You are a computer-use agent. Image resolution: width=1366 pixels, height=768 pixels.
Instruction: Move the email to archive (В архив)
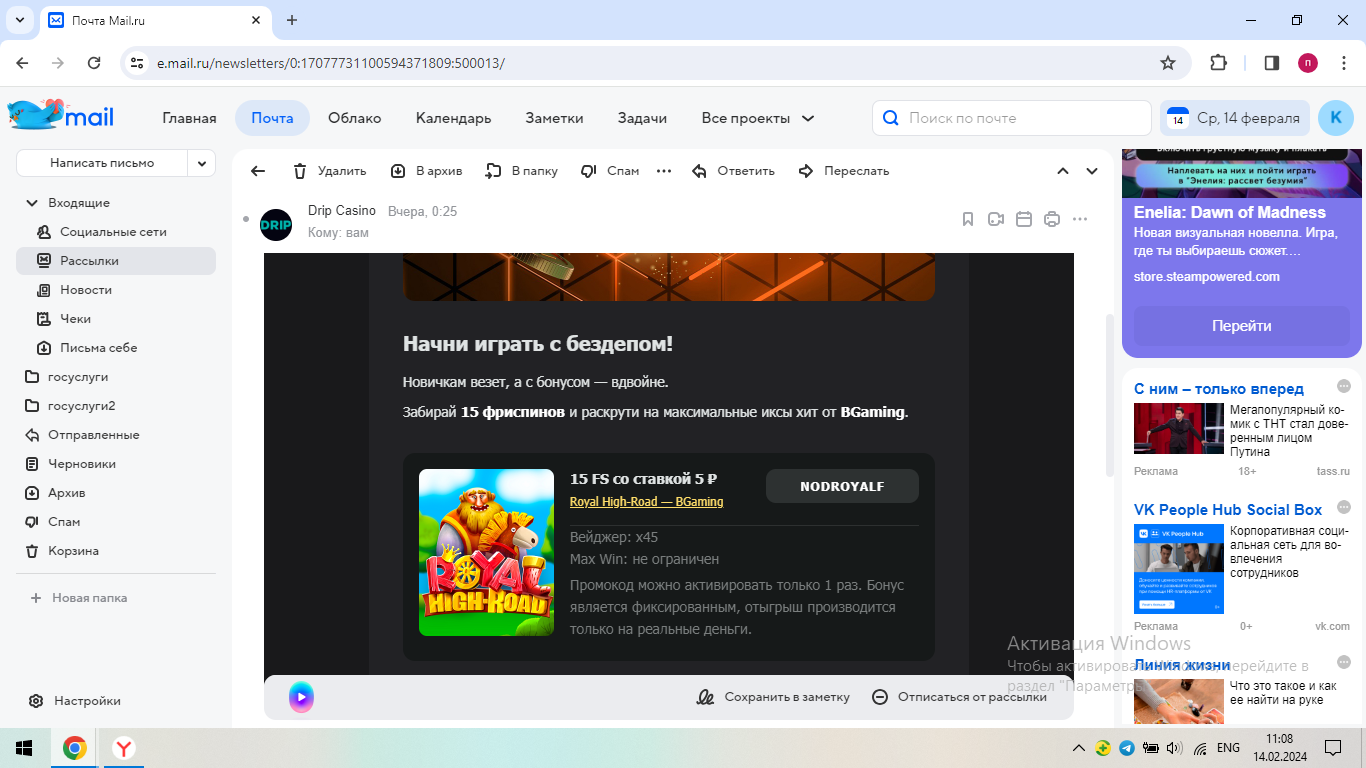[x=427, y=171]
